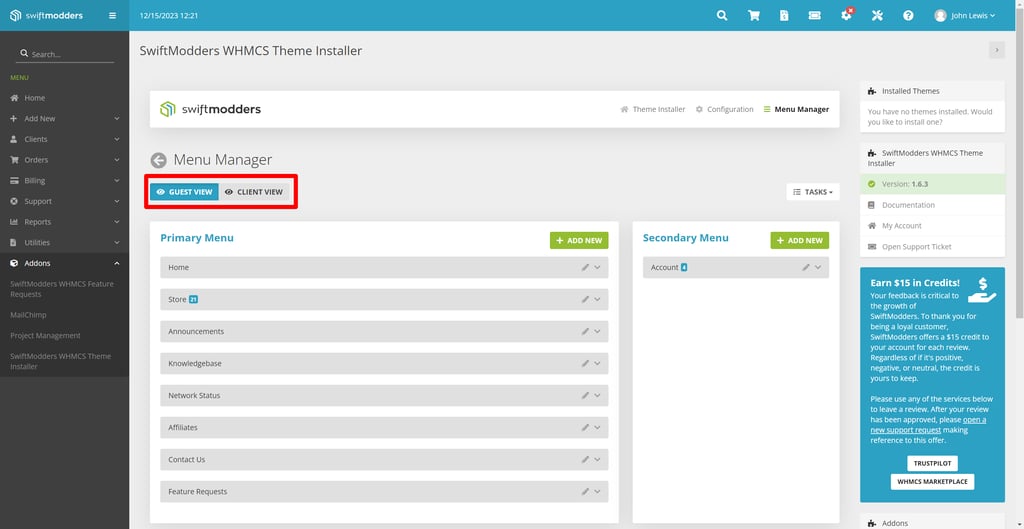This screenshot has width=1024, height=529.
Task: Open the Configuration tab
Action: 724,109
